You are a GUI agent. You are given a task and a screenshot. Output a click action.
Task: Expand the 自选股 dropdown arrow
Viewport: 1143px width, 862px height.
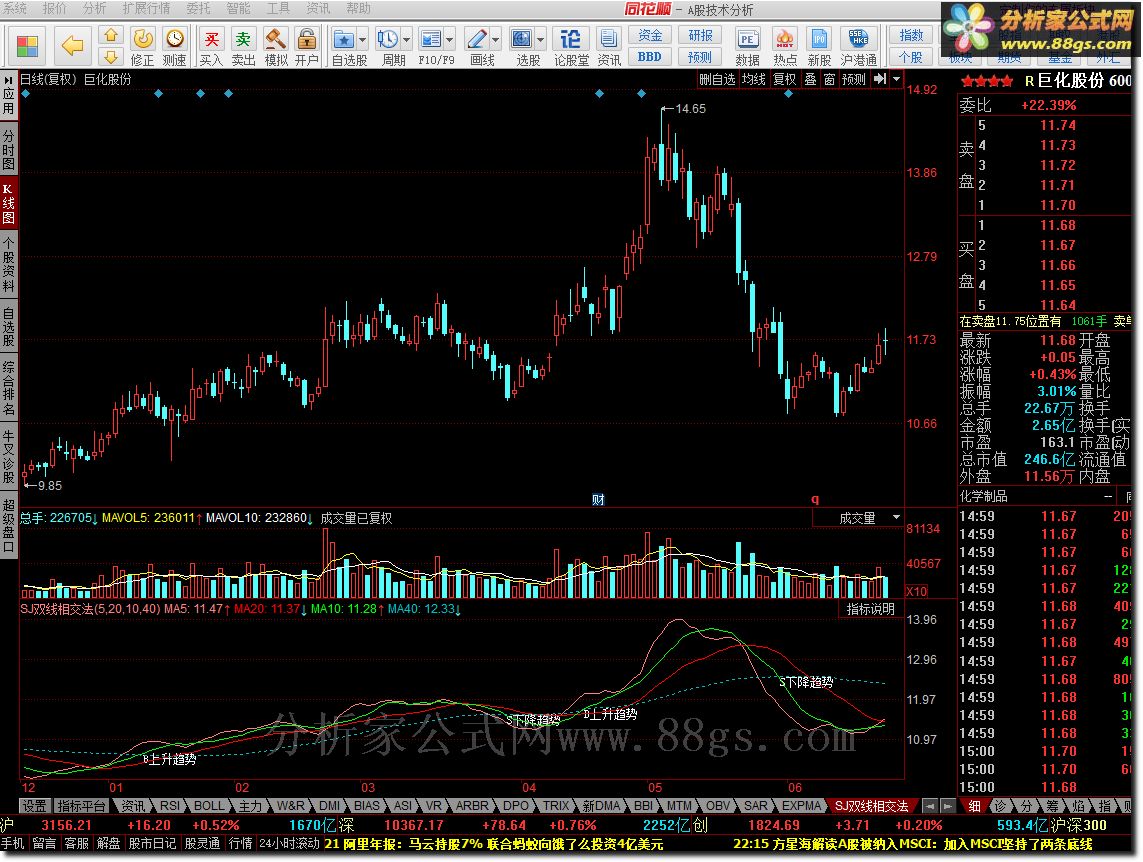(x=362, y=39)
